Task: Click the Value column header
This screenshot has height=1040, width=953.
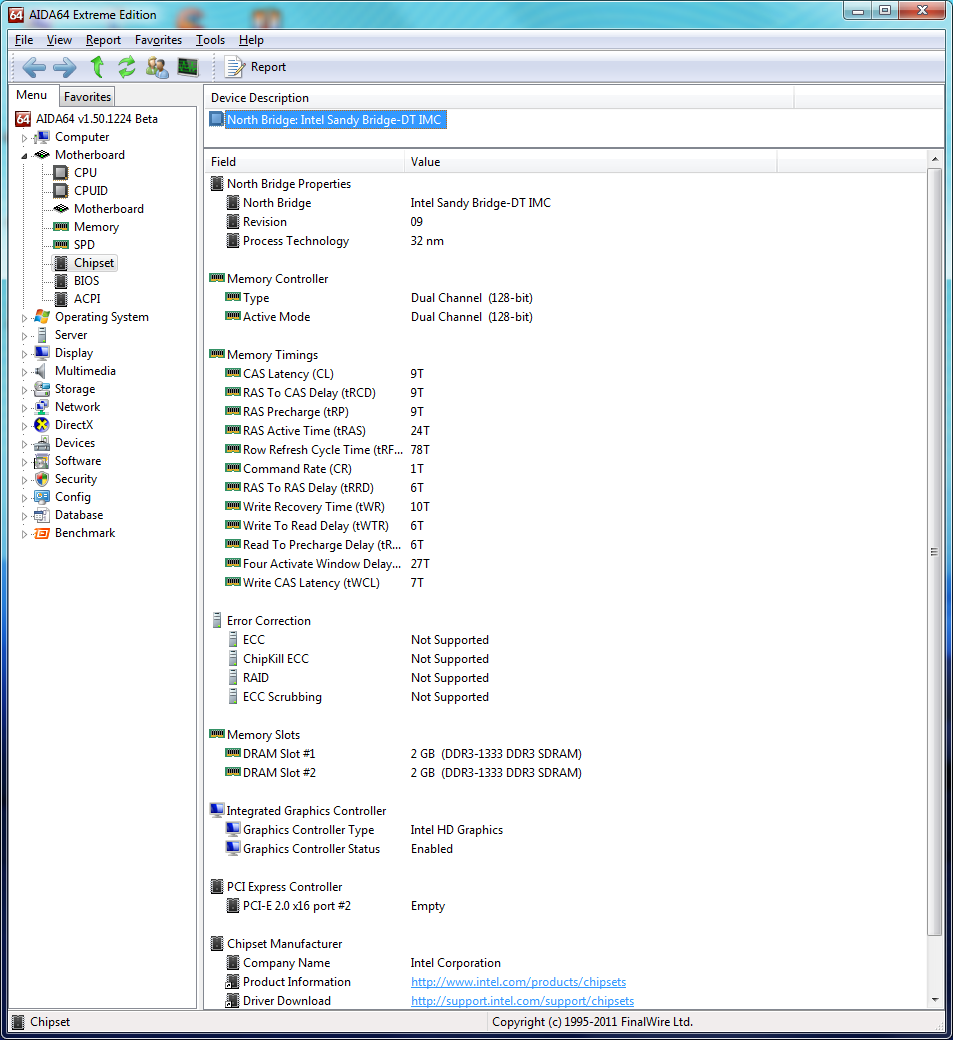Action: (x=590, y=162)
